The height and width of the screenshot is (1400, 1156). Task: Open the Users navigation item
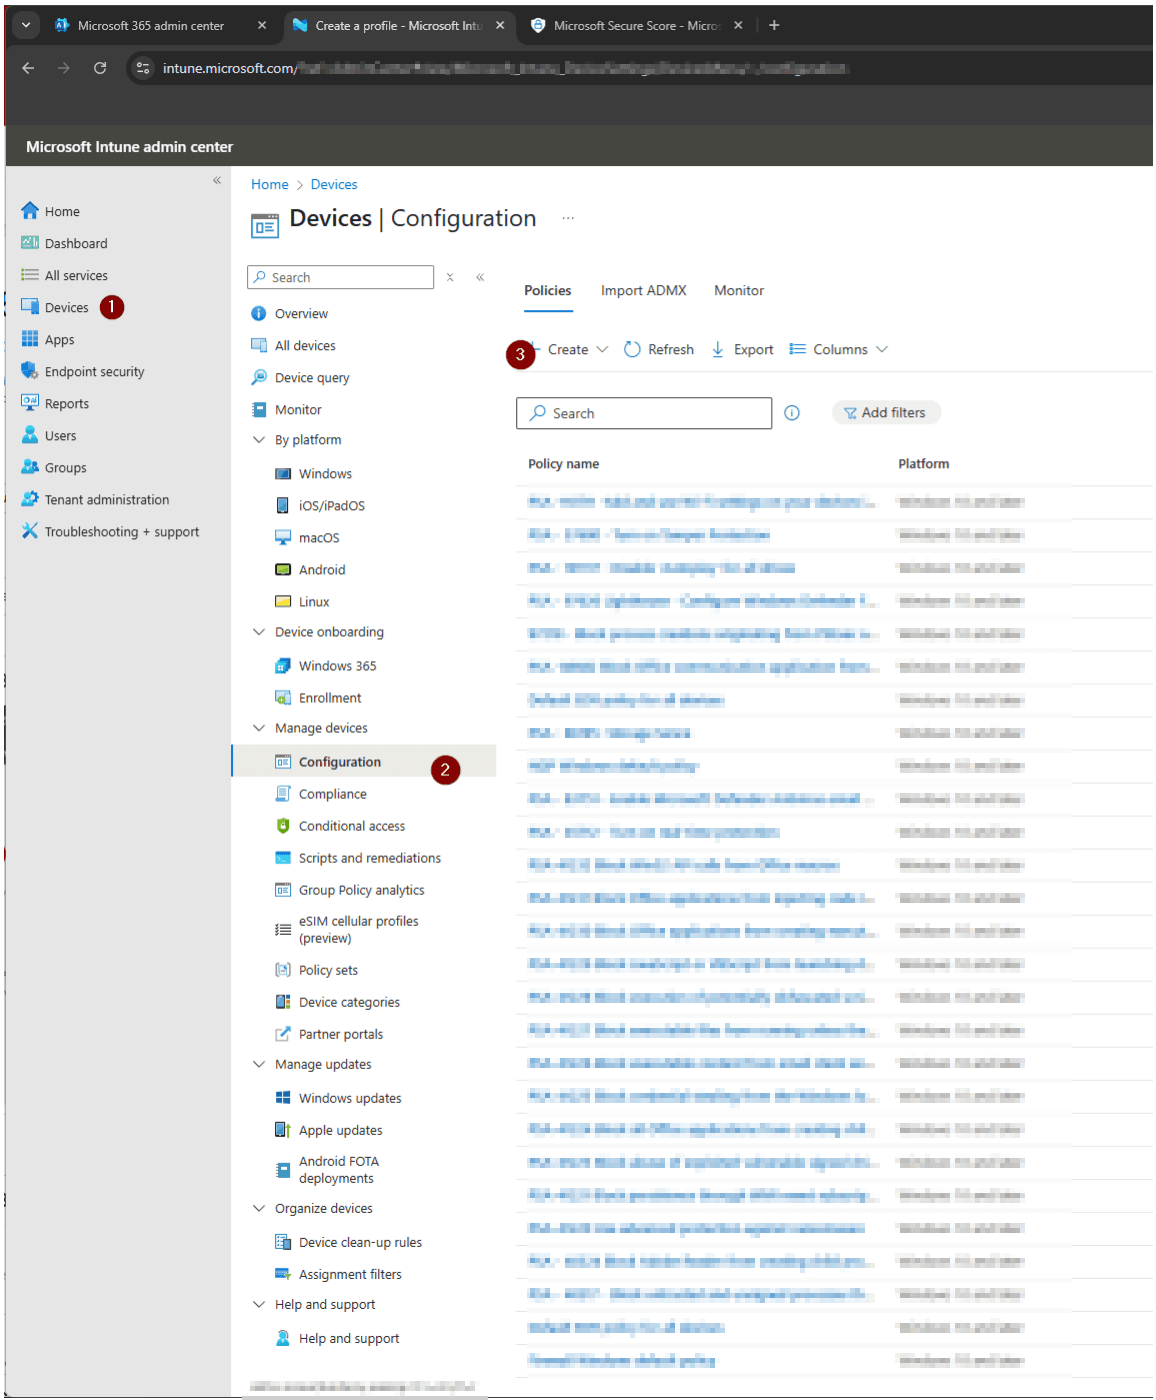coord(60,436)
